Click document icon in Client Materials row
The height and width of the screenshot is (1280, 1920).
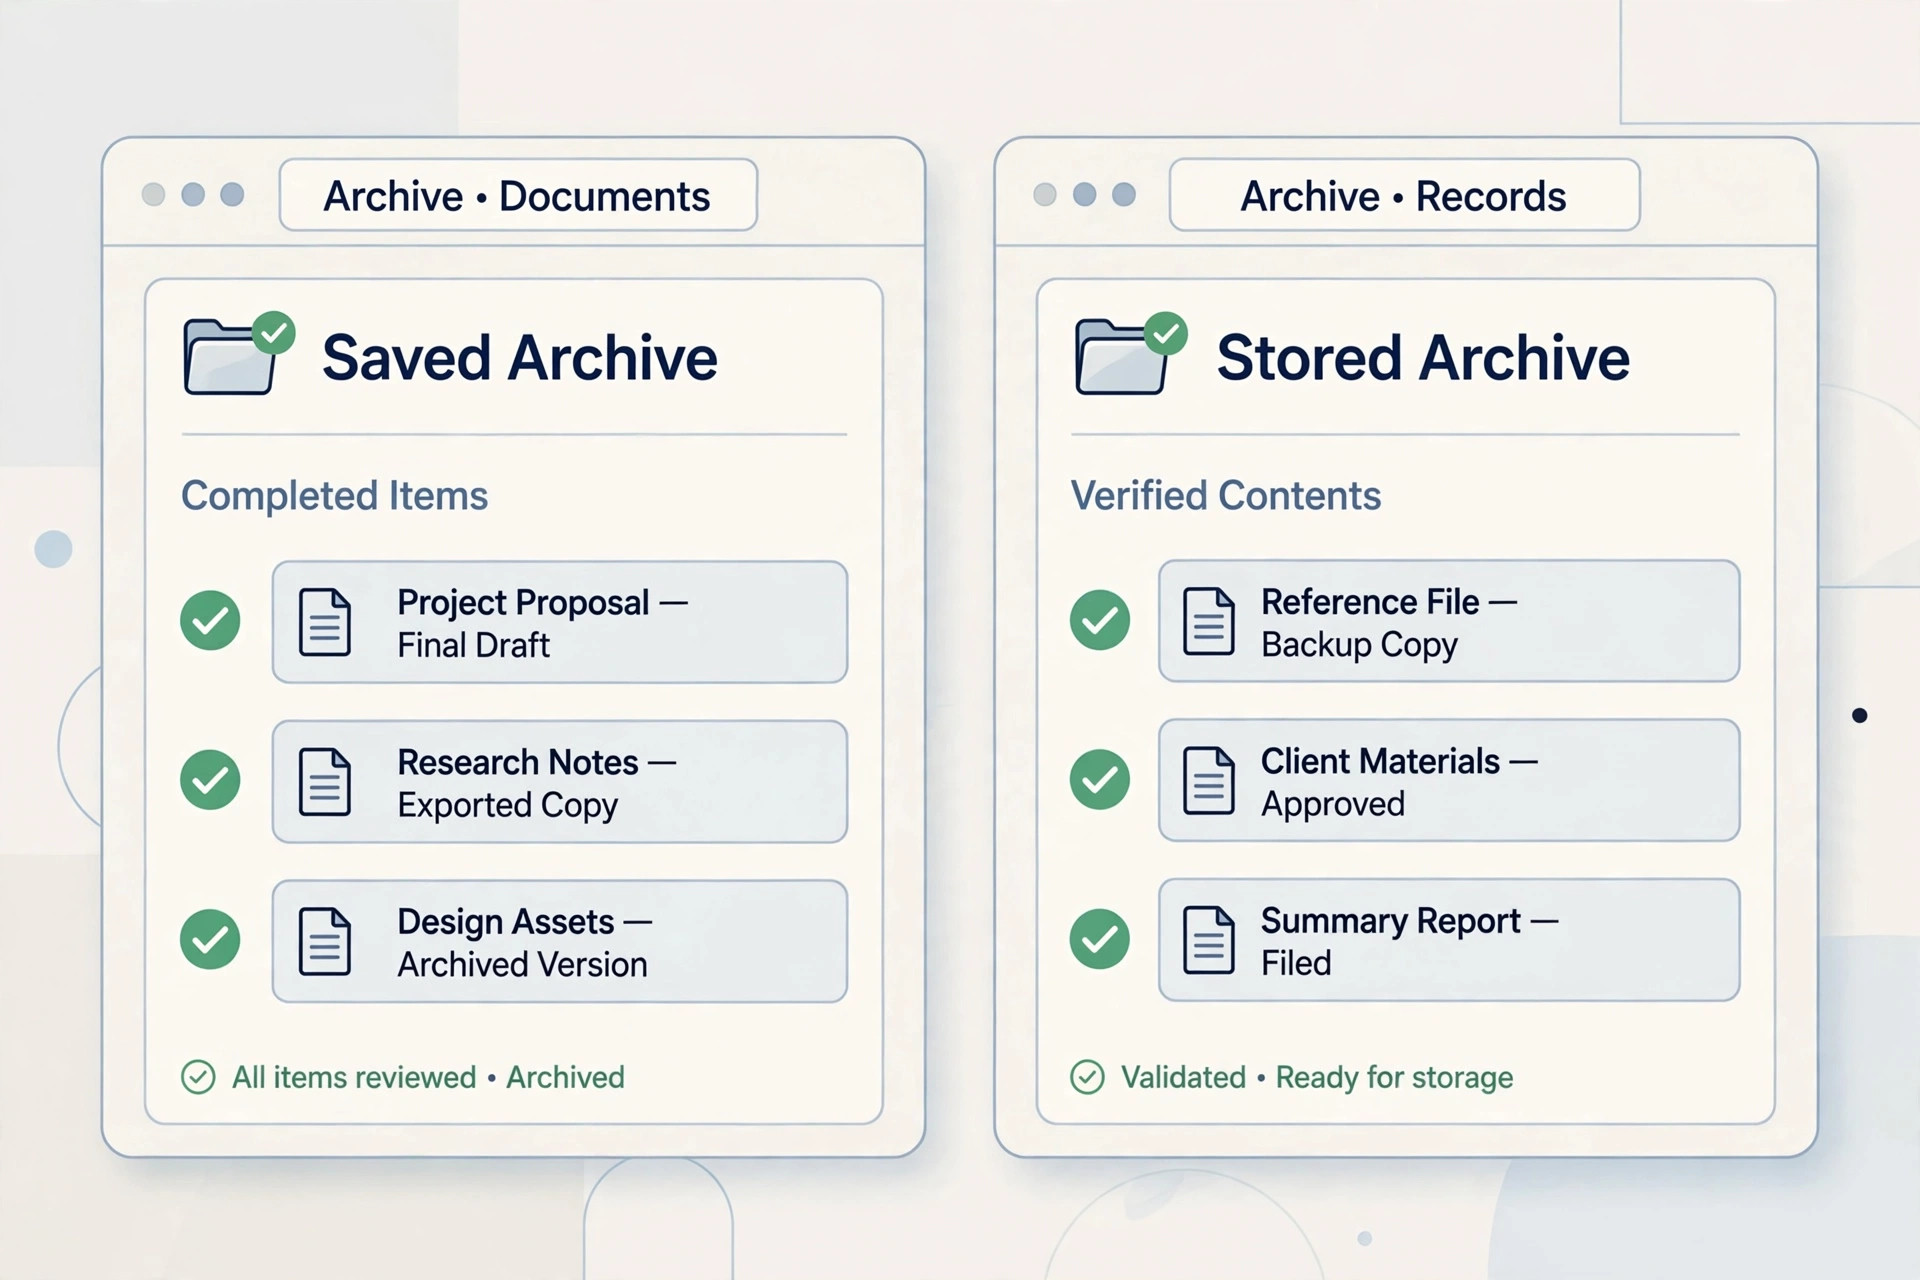[x=1209, y=780]
